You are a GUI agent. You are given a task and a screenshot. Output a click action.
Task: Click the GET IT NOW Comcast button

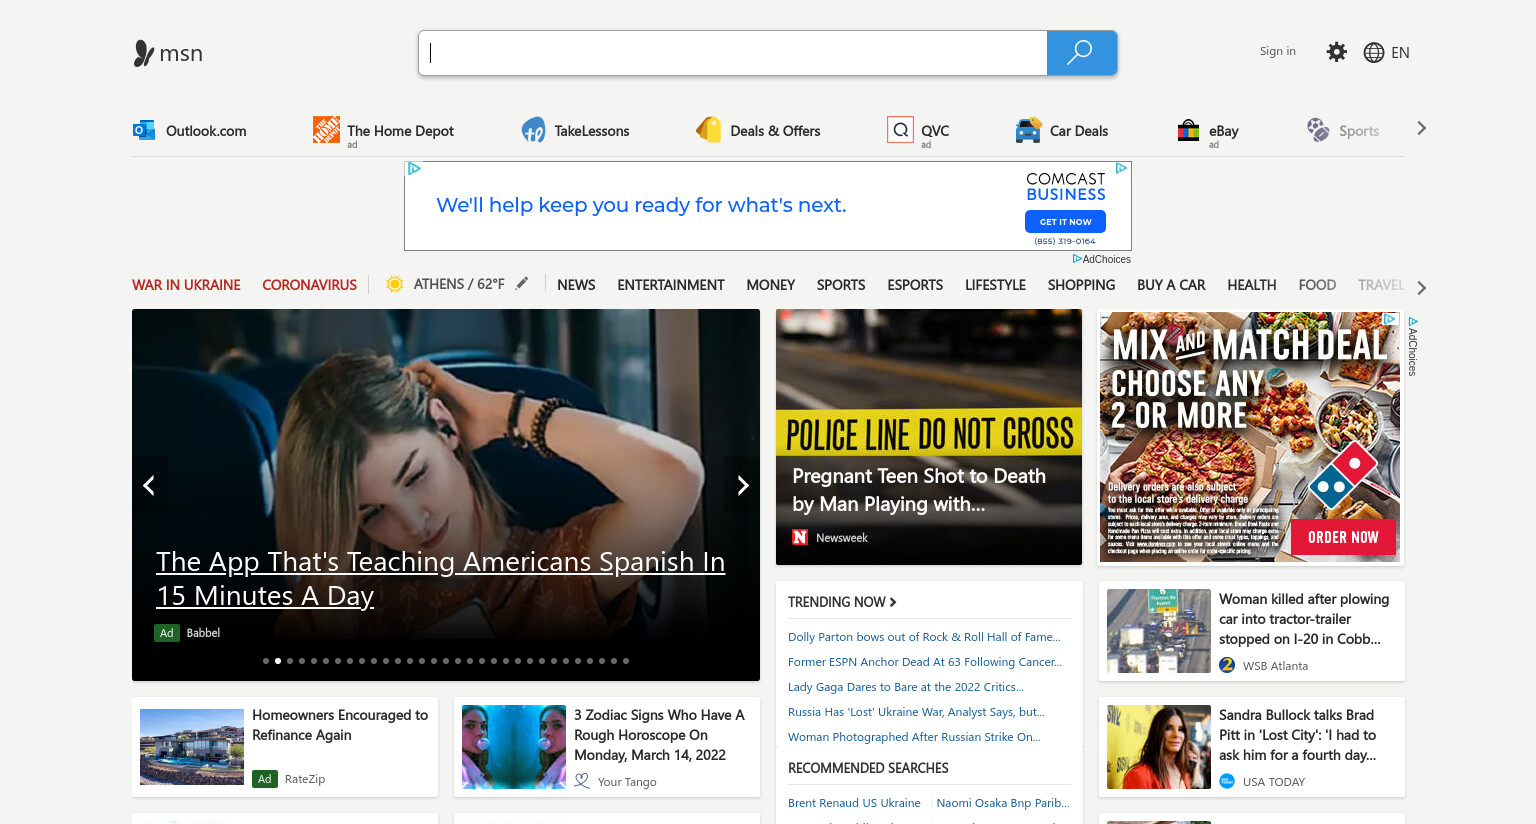(x=1065, y=222)
